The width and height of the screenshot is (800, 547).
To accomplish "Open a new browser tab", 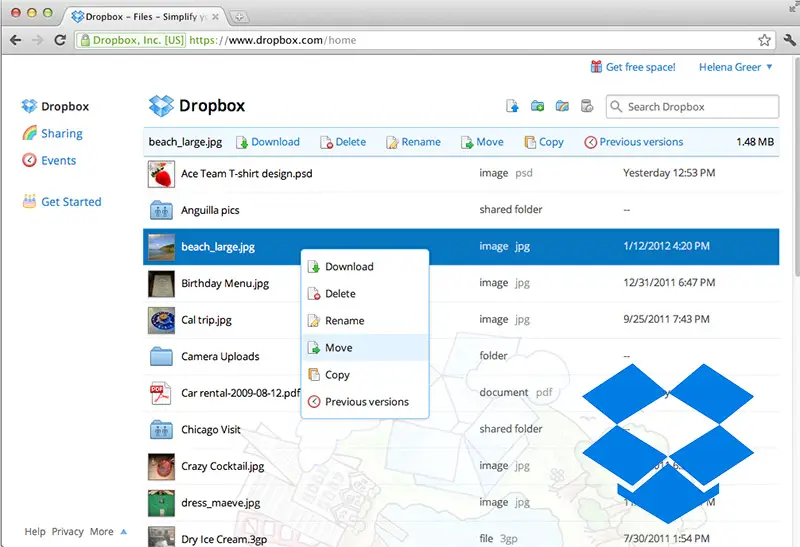I will coord(239,17).
